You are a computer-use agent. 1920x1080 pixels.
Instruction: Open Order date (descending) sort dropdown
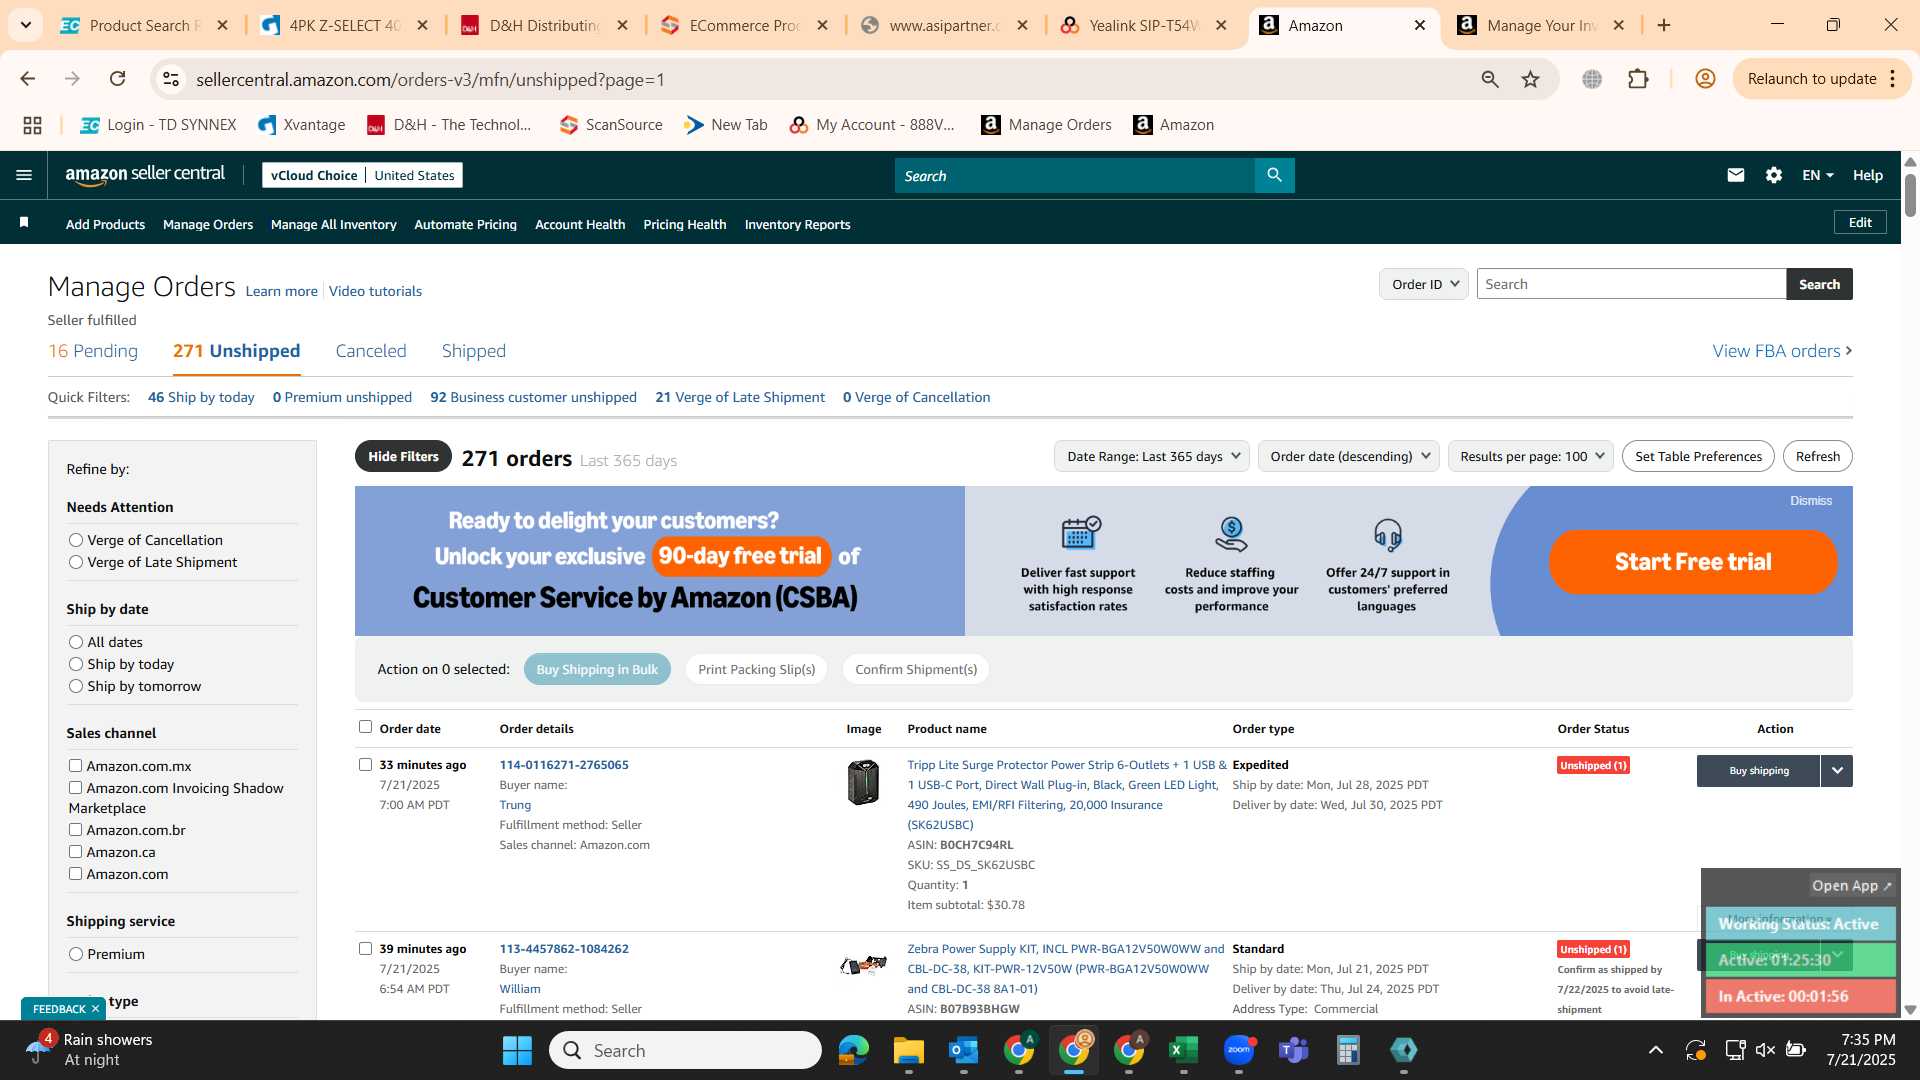[x=1348, y=456]
